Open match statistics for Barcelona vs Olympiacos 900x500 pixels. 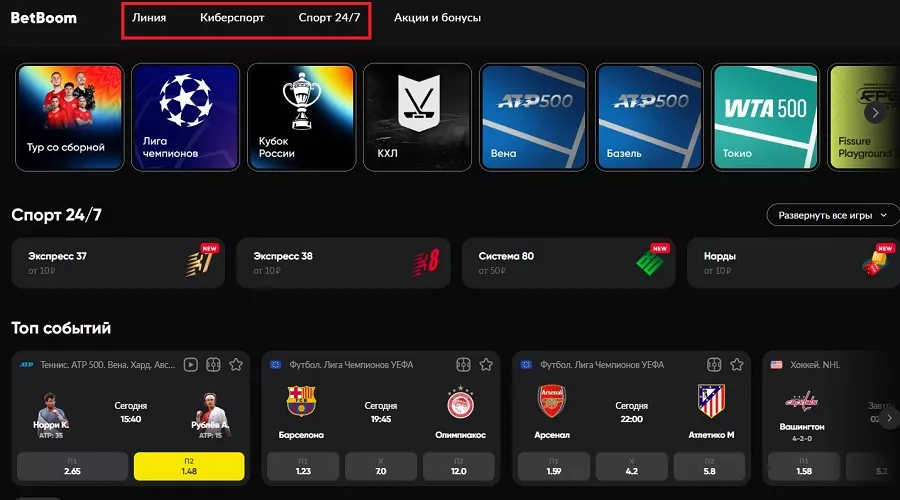pyautogui.click(x=463, y=365)
